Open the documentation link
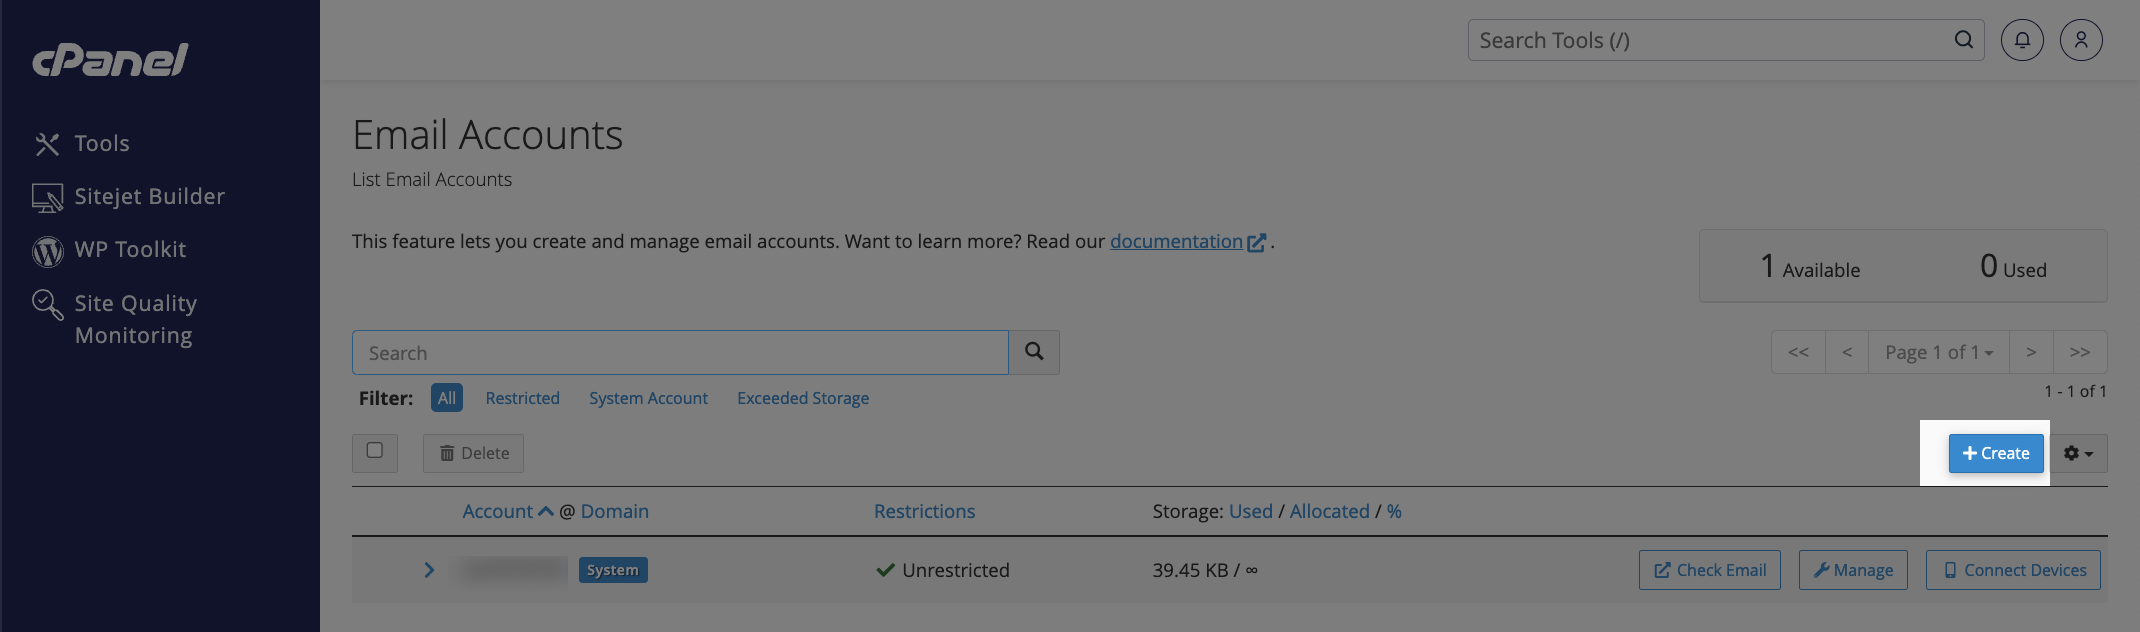This screenshot has width=2140, height=632. (1176, 242)
